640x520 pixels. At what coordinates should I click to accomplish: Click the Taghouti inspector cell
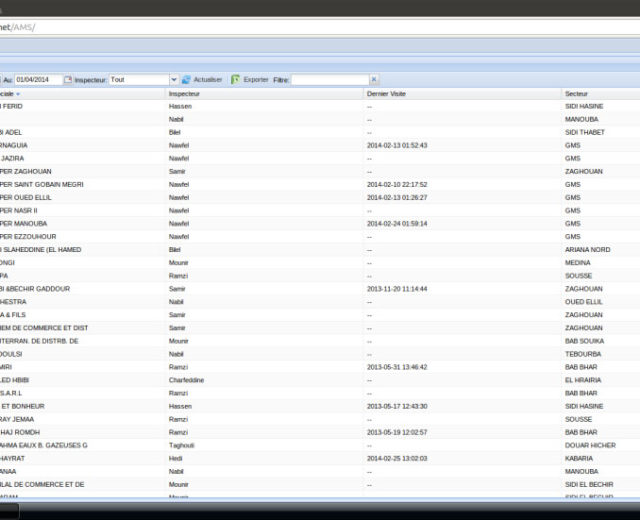pos(182,445)
